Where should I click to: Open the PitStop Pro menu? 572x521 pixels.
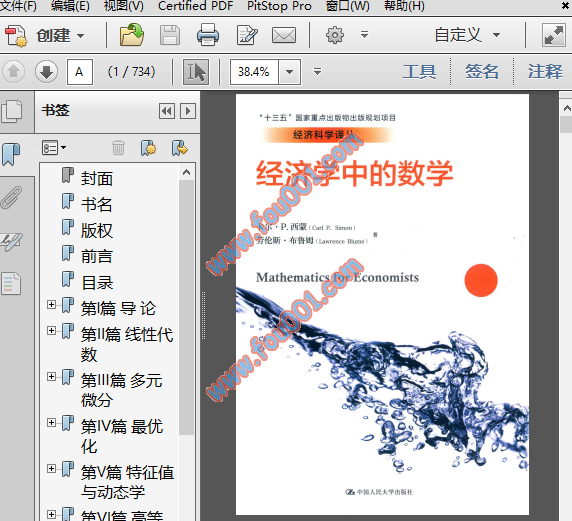point(279,6)
